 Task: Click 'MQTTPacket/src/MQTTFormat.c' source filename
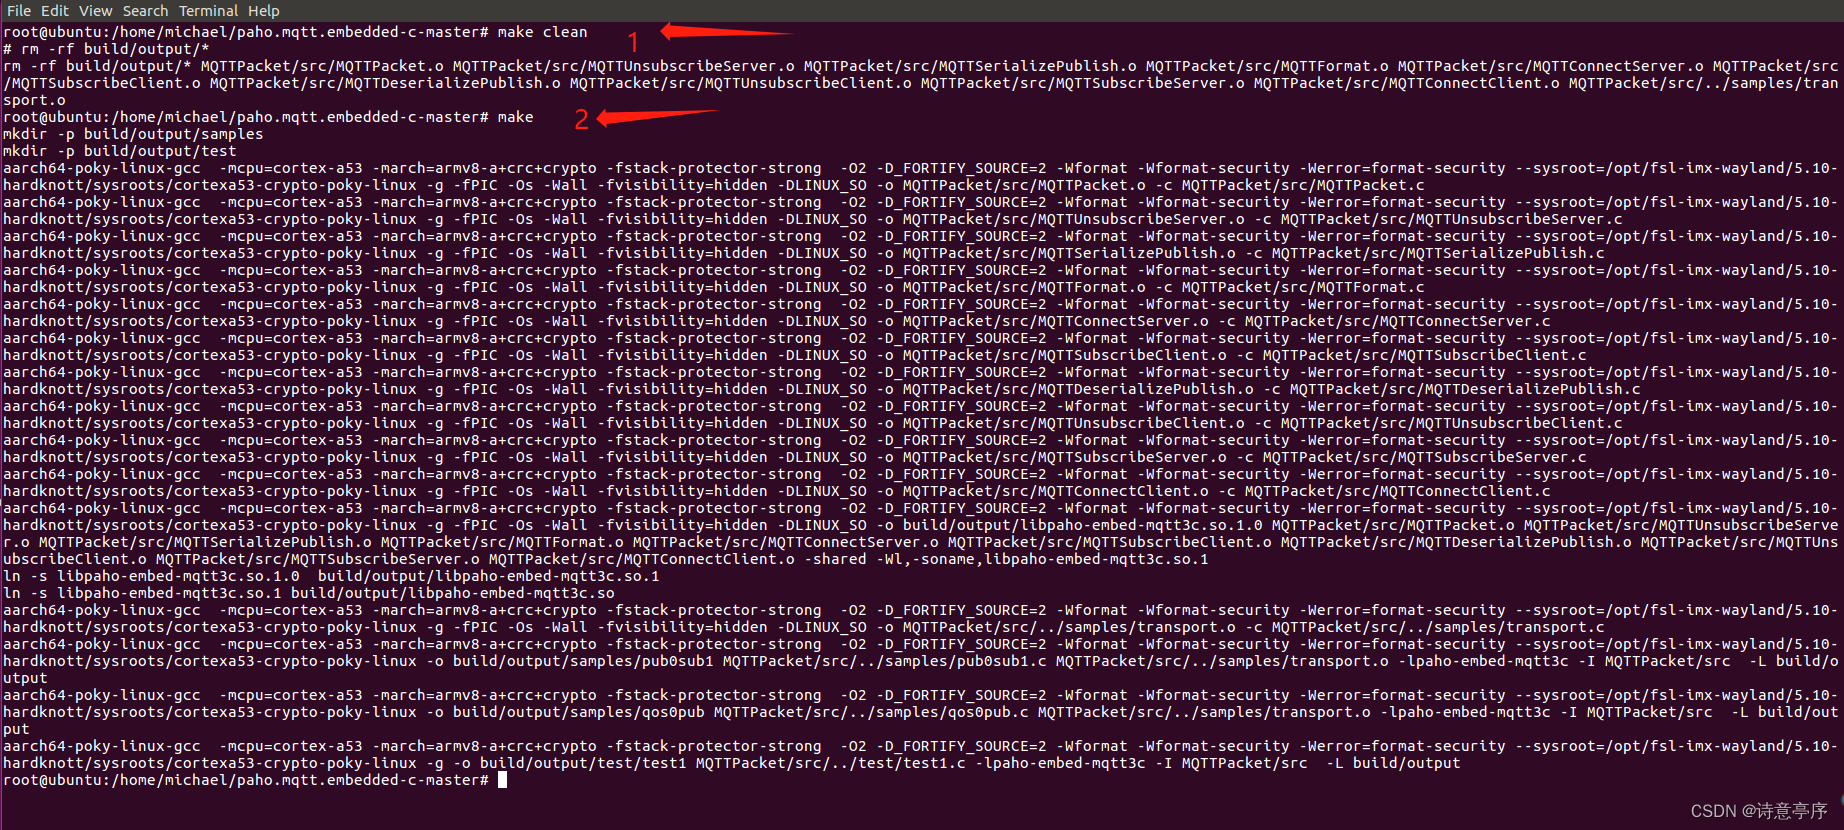pos(1303,287)
